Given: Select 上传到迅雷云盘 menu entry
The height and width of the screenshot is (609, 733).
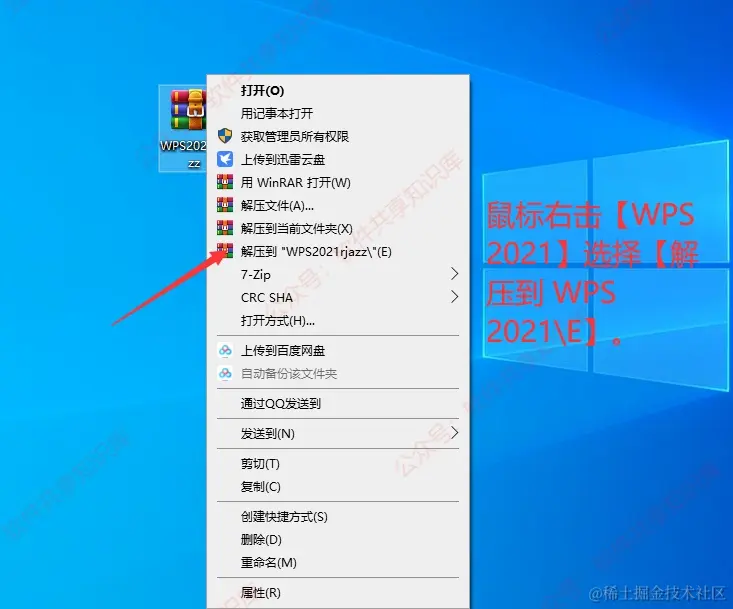Looking at the screenshot, I should pos(338,159).
